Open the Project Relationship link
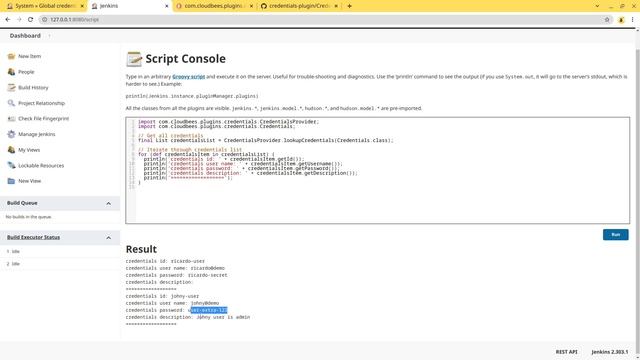The height and width of the screenshot is (360, 640). [x=41, y=103]
